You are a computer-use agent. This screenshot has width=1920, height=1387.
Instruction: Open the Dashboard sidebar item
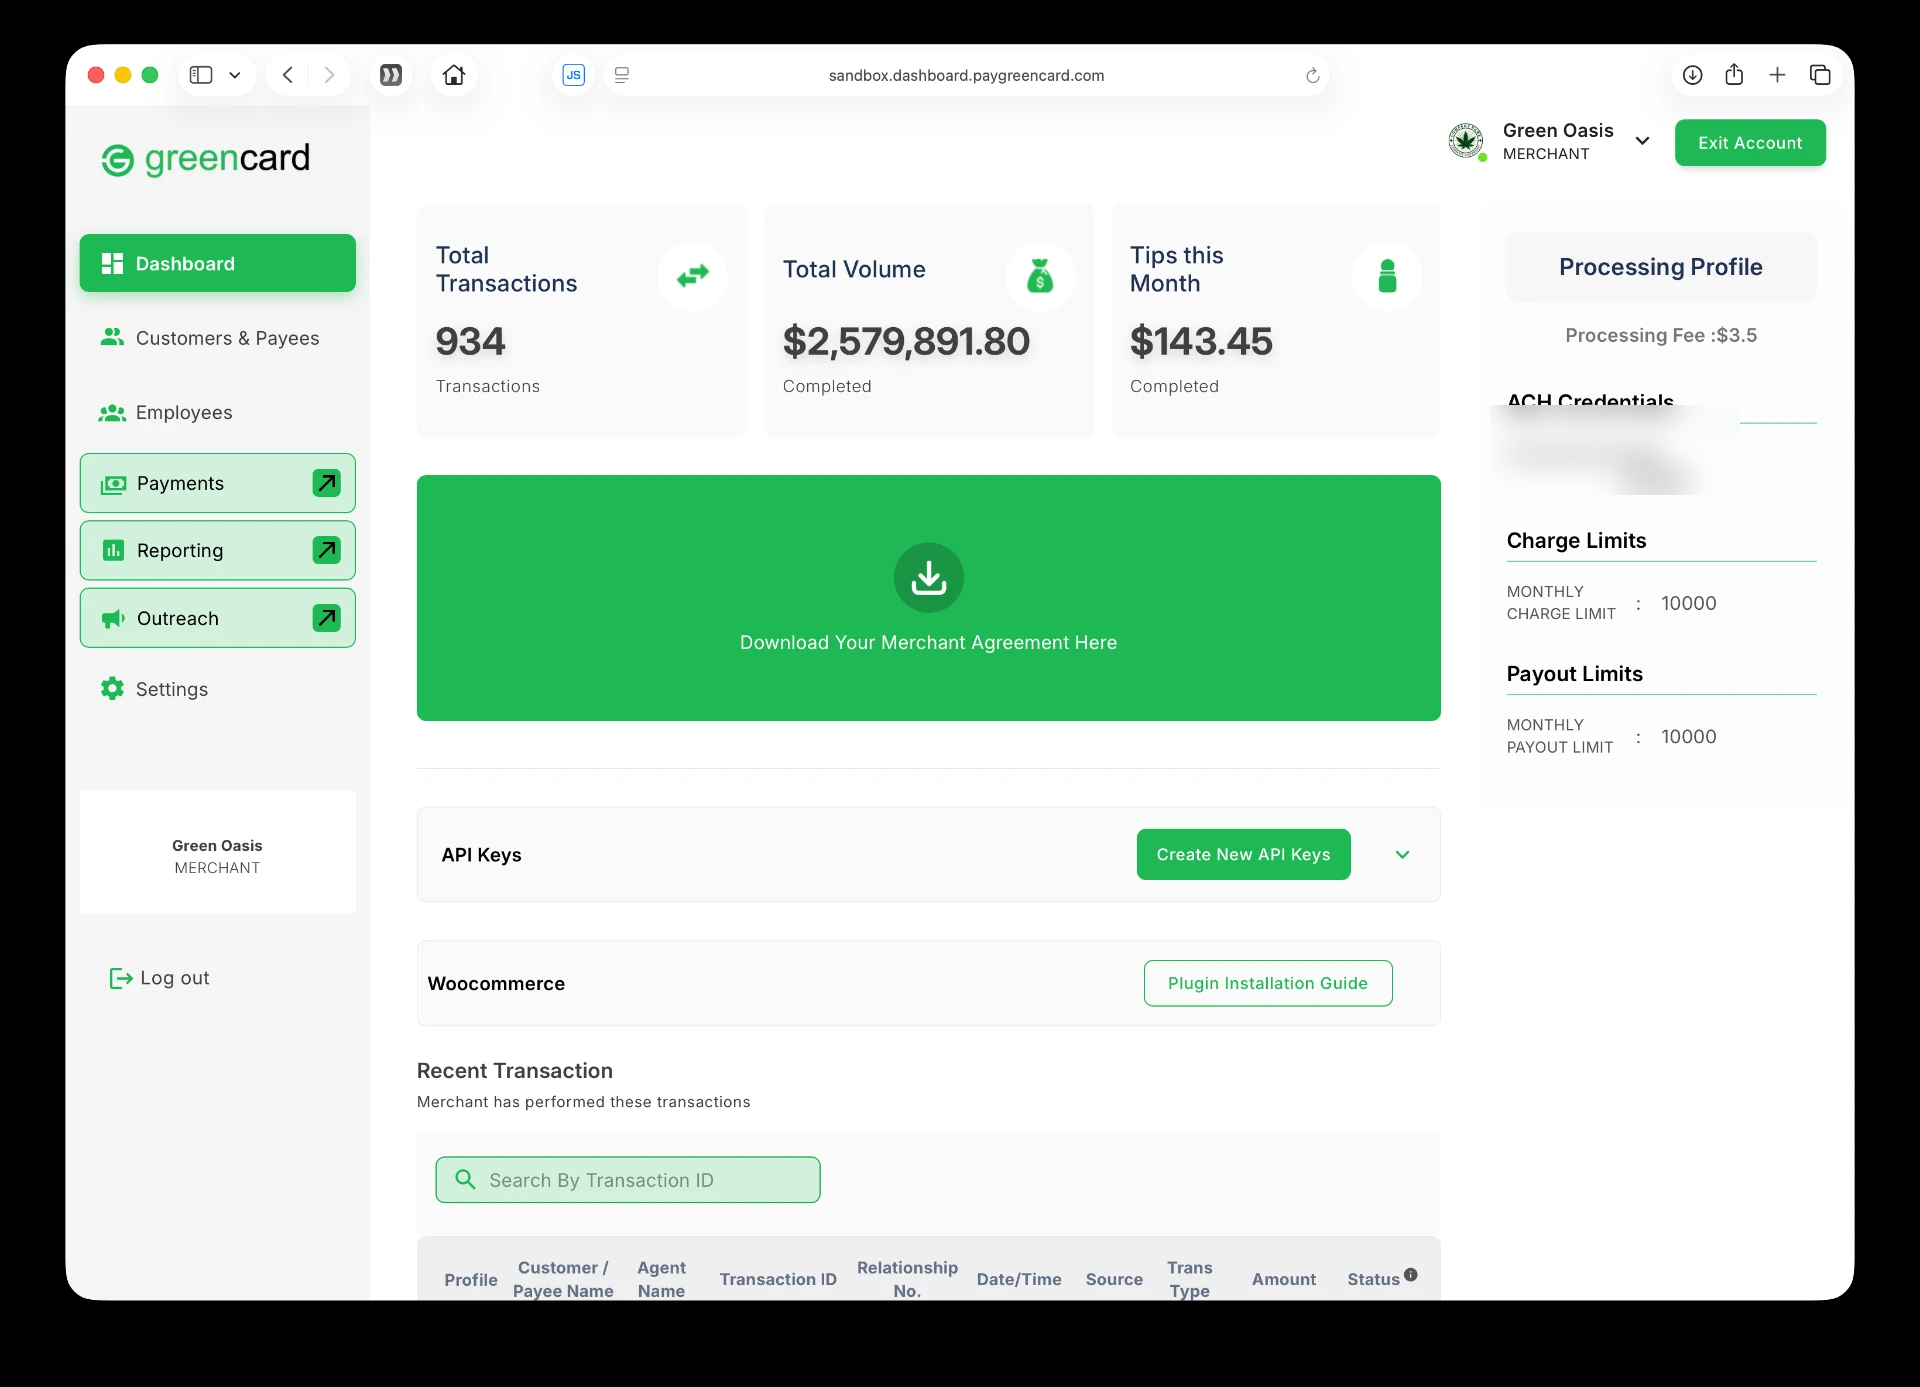pyautogui.click(x=217, y=263)
